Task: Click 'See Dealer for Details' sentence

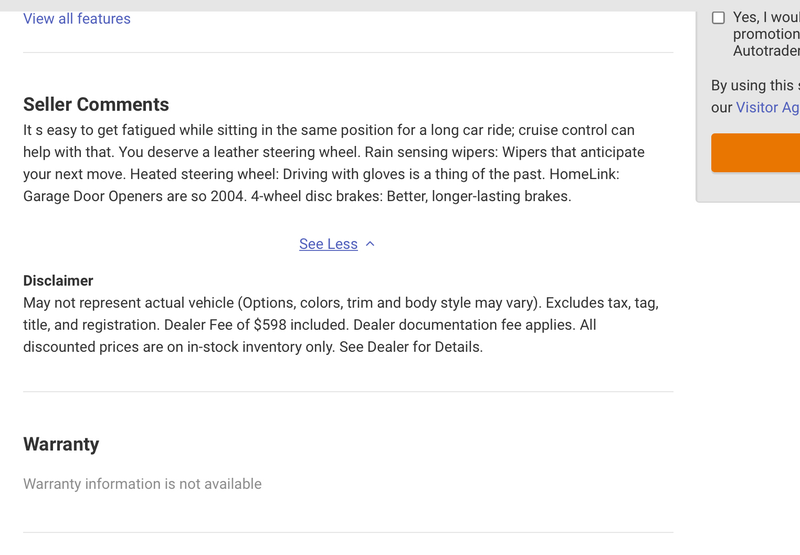Action: (411, 347)
